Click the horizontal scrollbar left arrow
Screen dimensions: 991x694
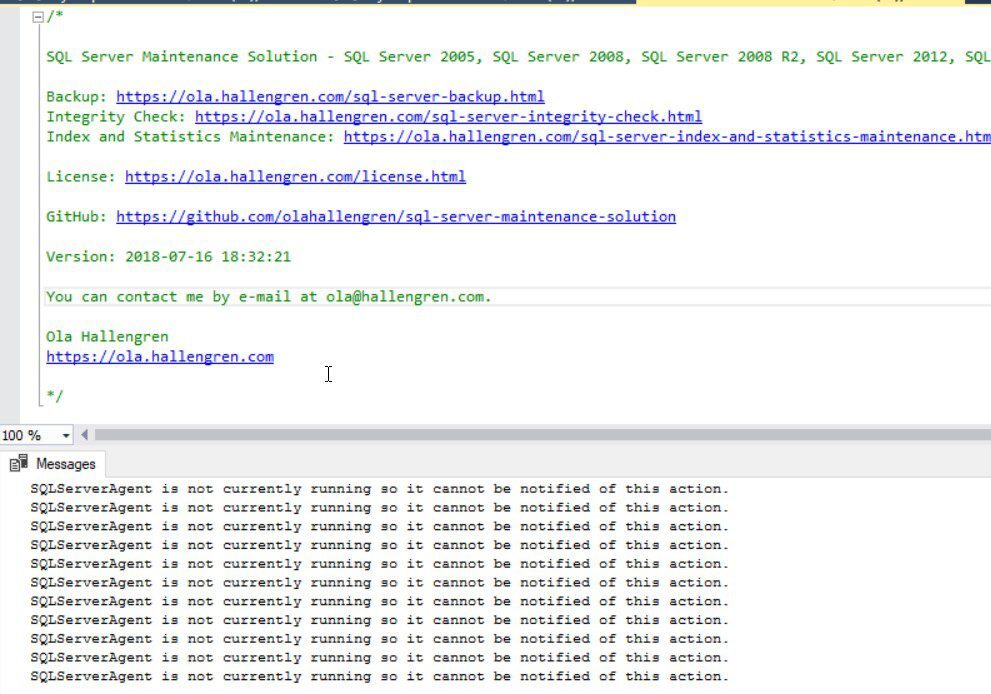[84, 435]
